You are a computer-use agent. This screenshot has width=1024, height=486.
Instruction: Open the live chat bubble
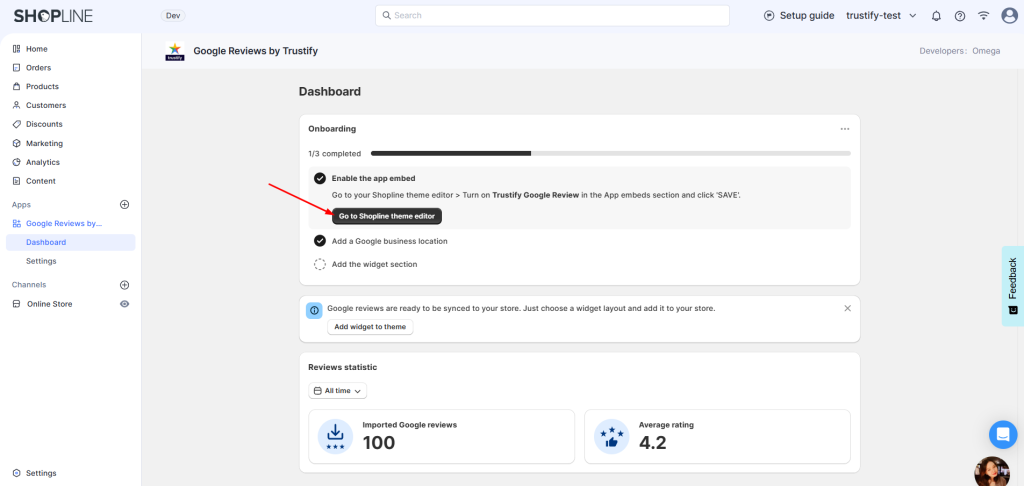coord(1003,434)
